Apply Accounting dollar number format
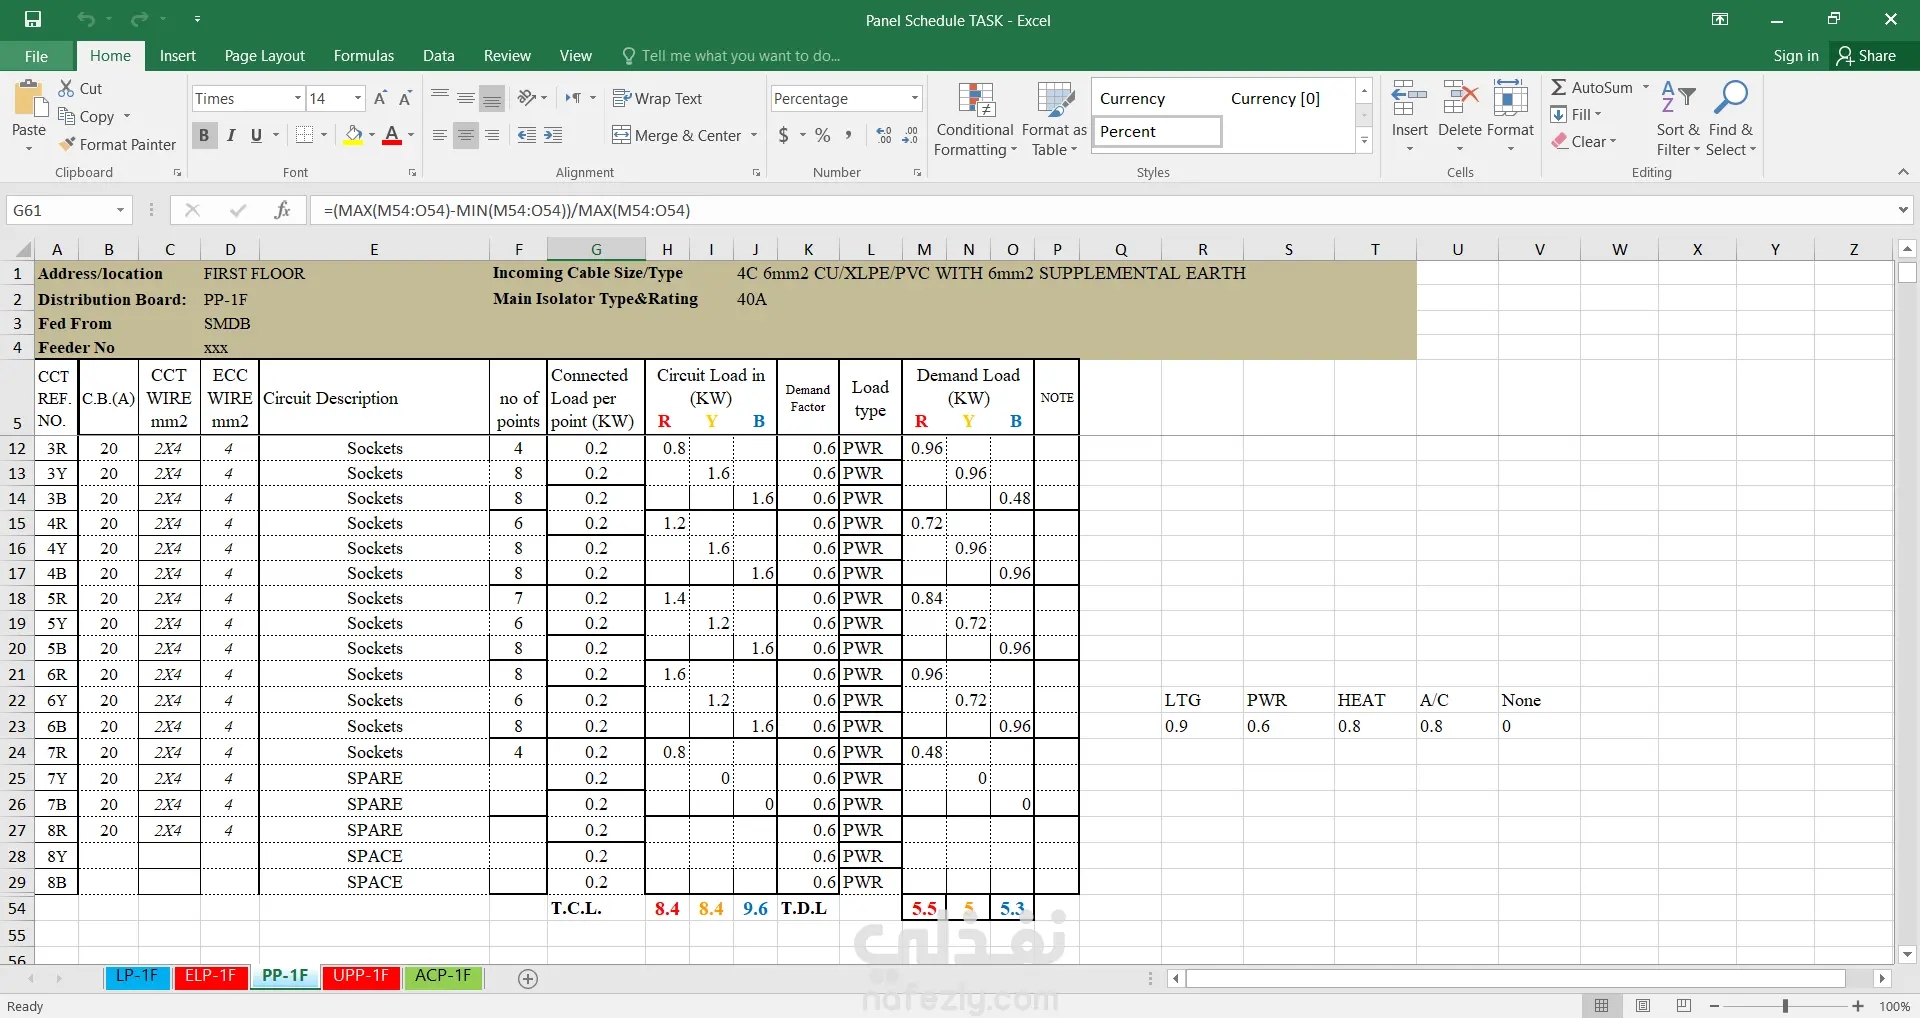 (x=784, y=135)
